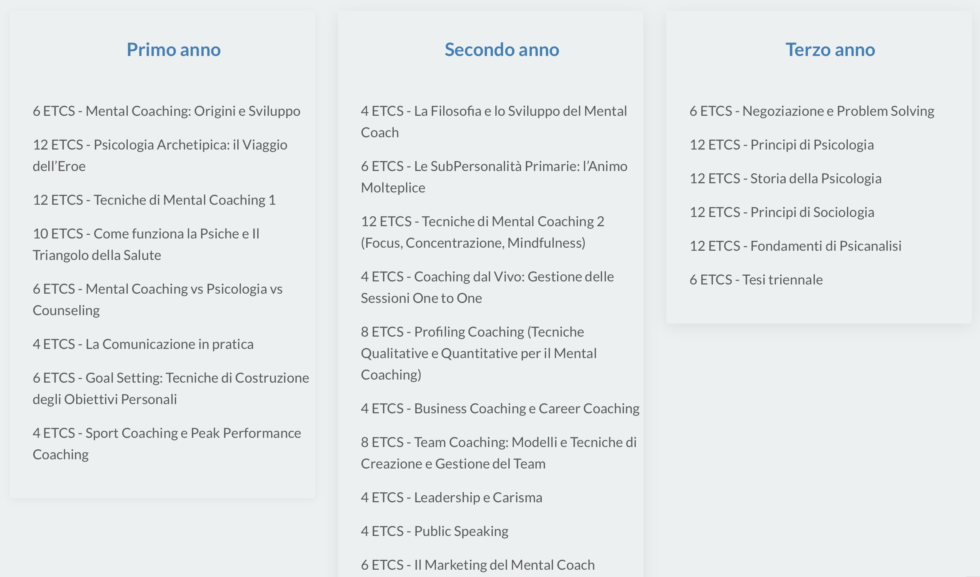Click the Terzo anno heading

830,50
